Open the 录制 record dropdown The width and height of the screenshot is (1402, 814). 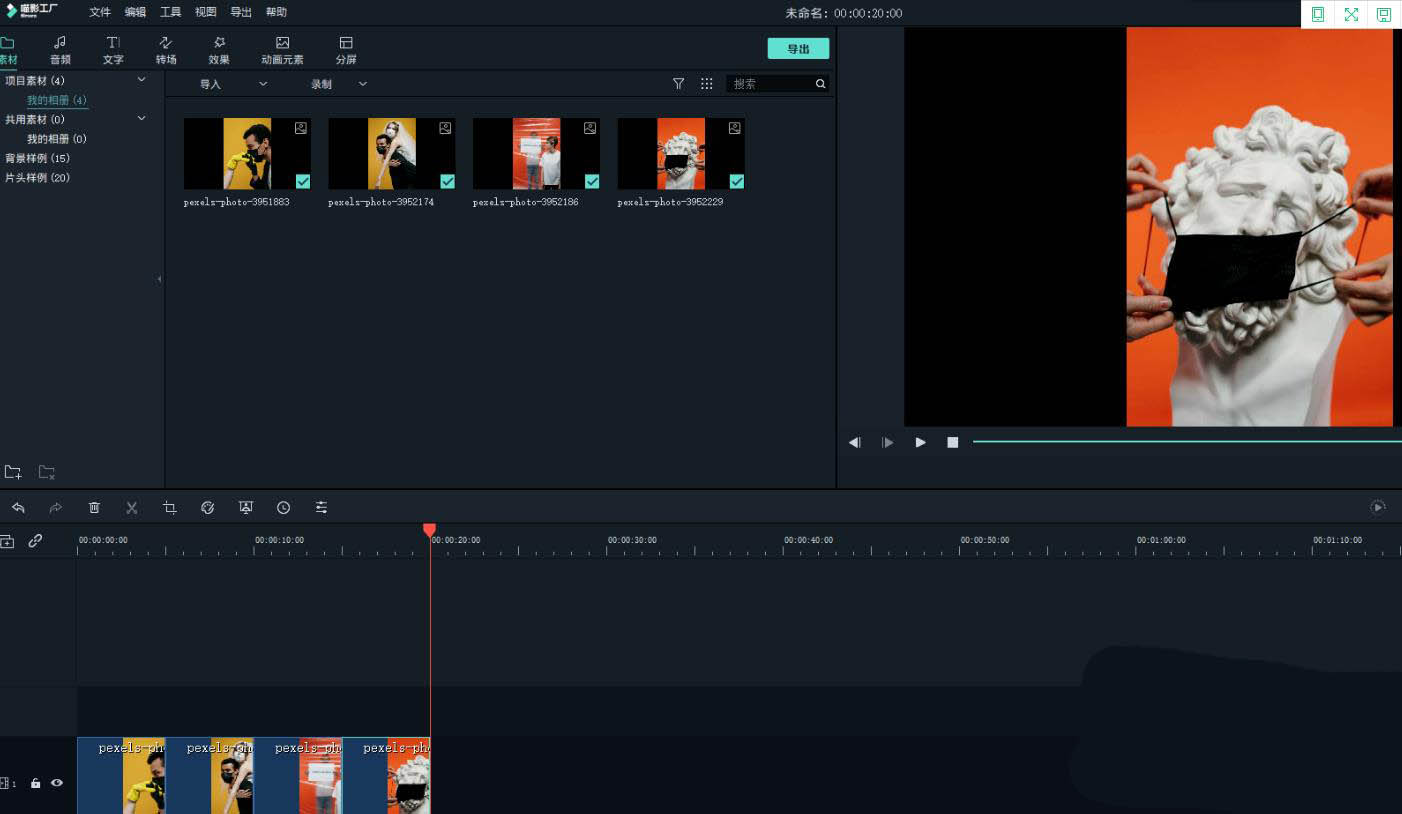(x=339, y=84)
